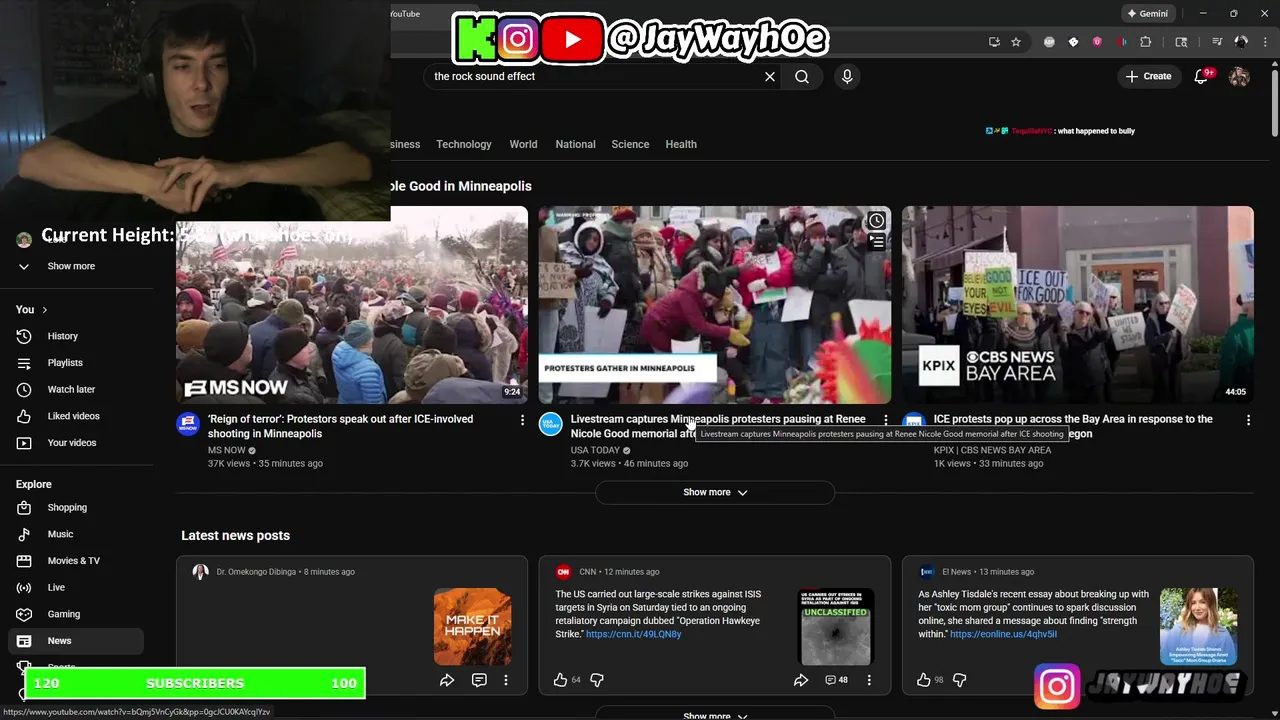The height and width of the screenshot is (720, 1280).
Task: Like the CNN news post
Action: pos(560,680)
